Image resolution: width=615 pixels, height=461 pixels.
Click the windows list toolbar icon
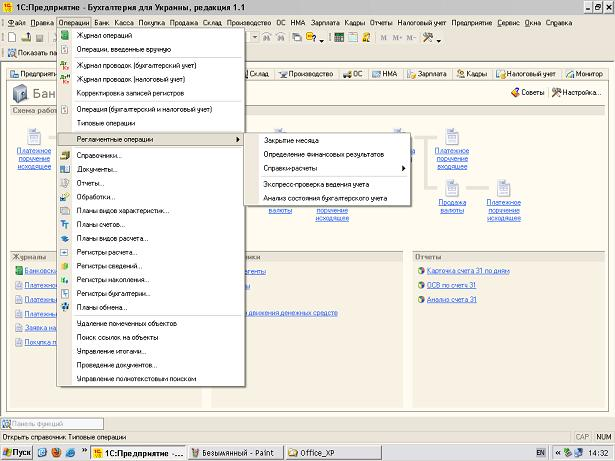pyautogui.click(x=297, y=38)
